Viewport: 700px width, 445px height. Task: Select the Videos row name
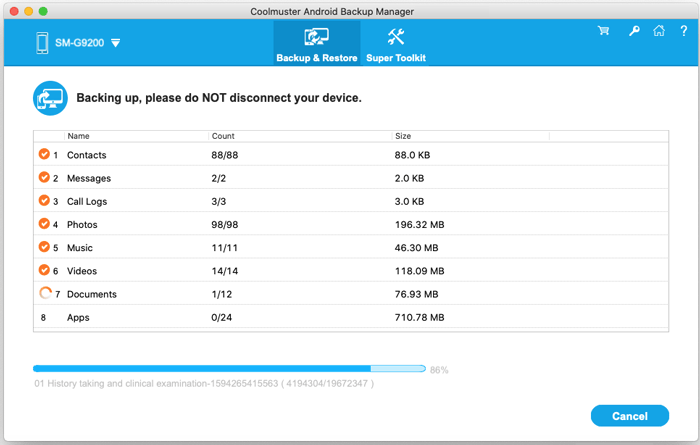point(82,271)
